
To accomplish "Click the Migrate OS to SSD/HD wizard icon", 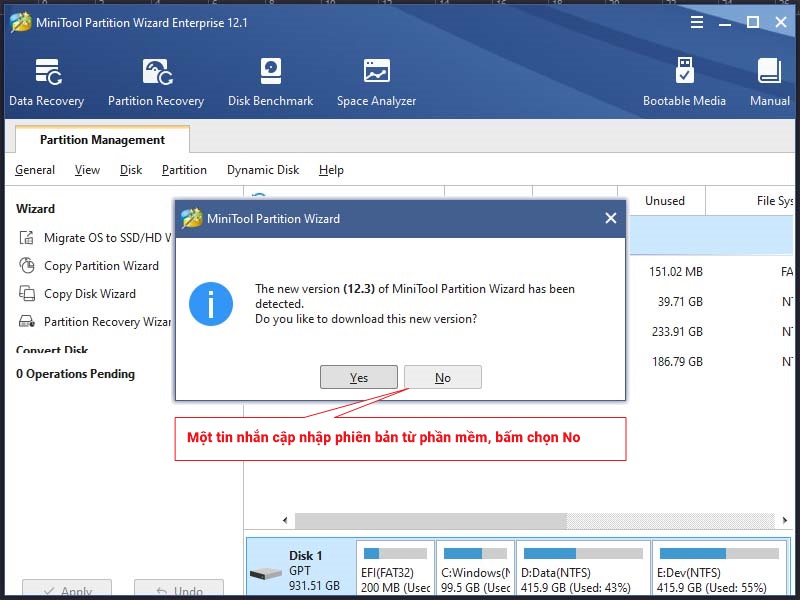I will pos(27,238).
